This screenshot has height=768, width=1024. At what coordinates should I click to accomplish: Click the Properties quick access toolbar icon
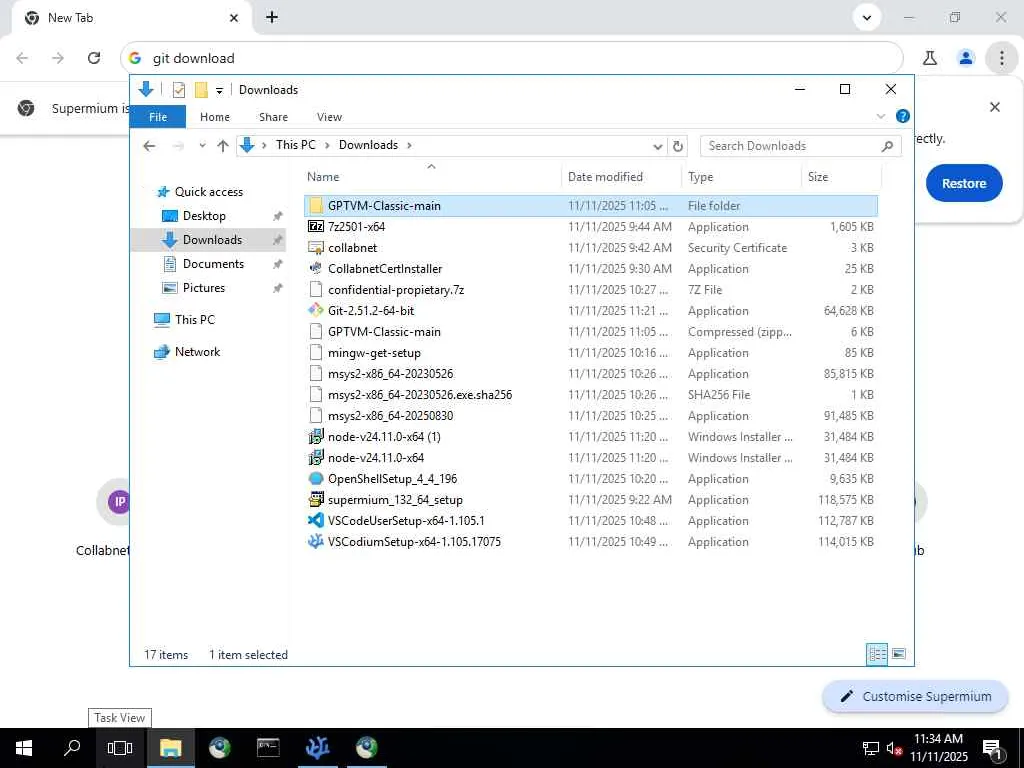[x=178, y=90]
